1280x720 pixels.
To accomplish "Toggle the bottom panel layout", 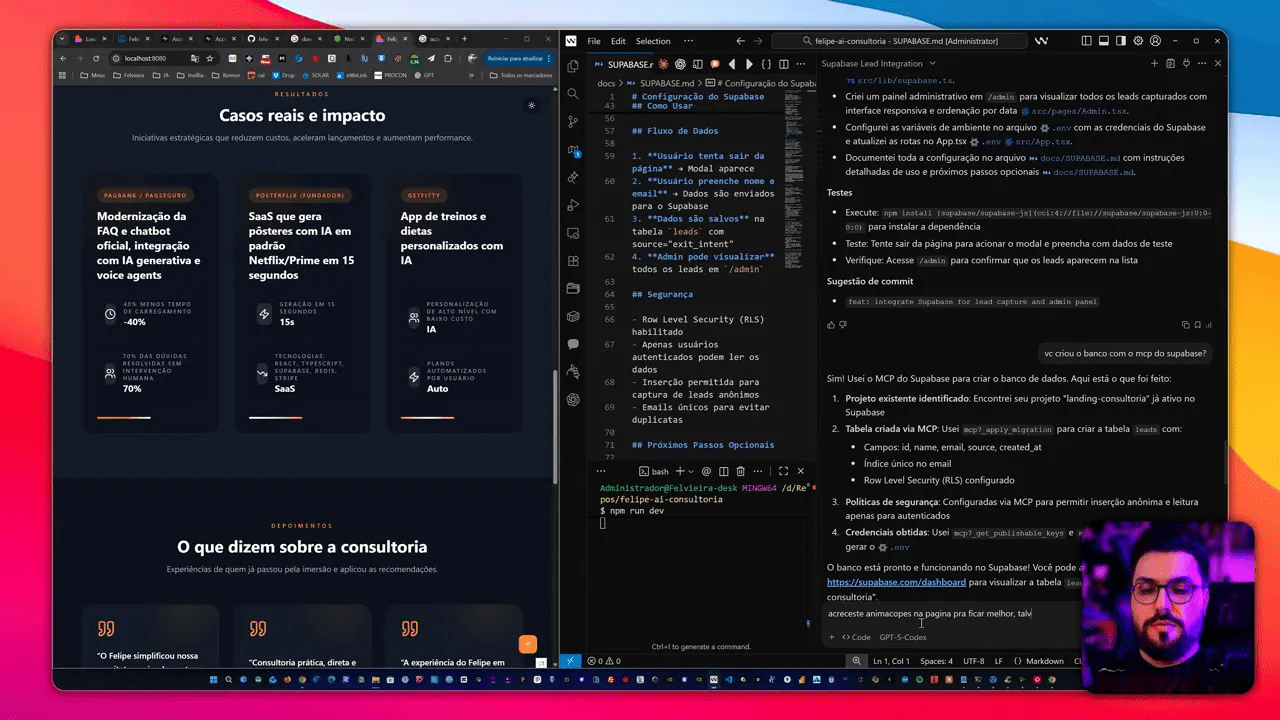I will coord(1103,41).
